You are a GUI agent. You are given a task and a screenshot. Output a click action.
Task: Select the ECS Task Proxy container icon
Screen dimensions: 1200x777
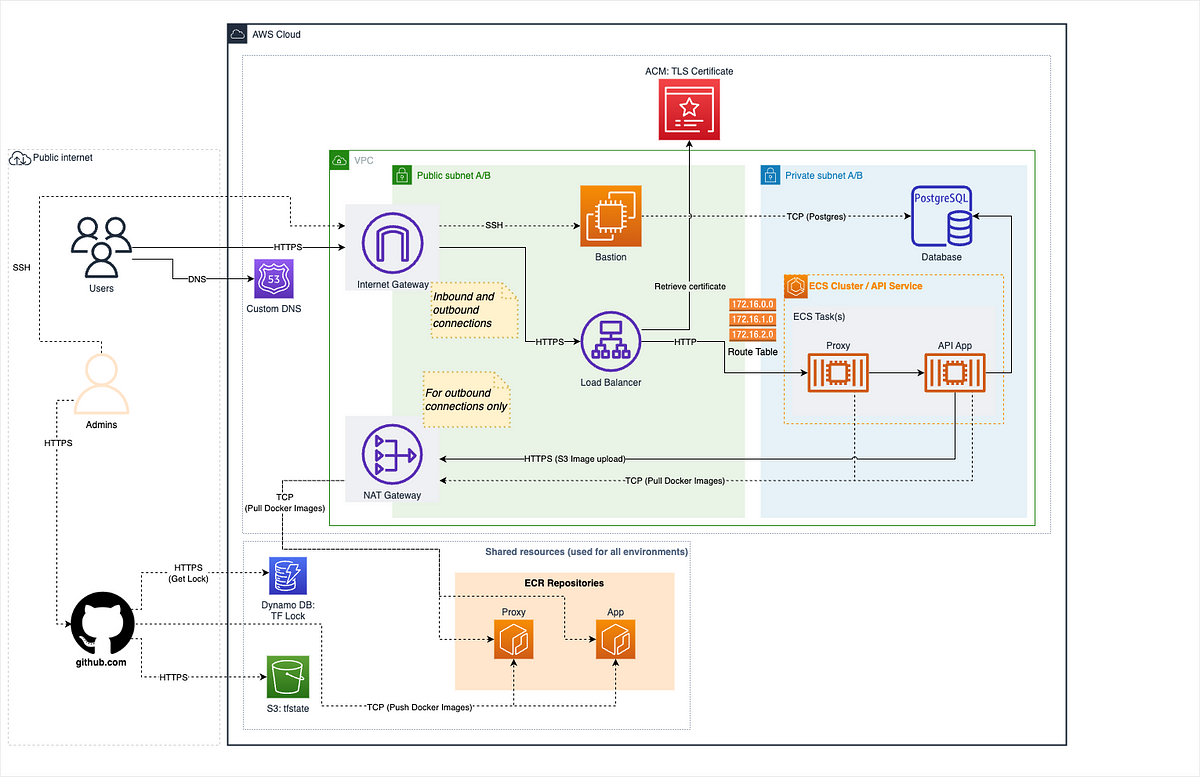(x=838, y=374)
